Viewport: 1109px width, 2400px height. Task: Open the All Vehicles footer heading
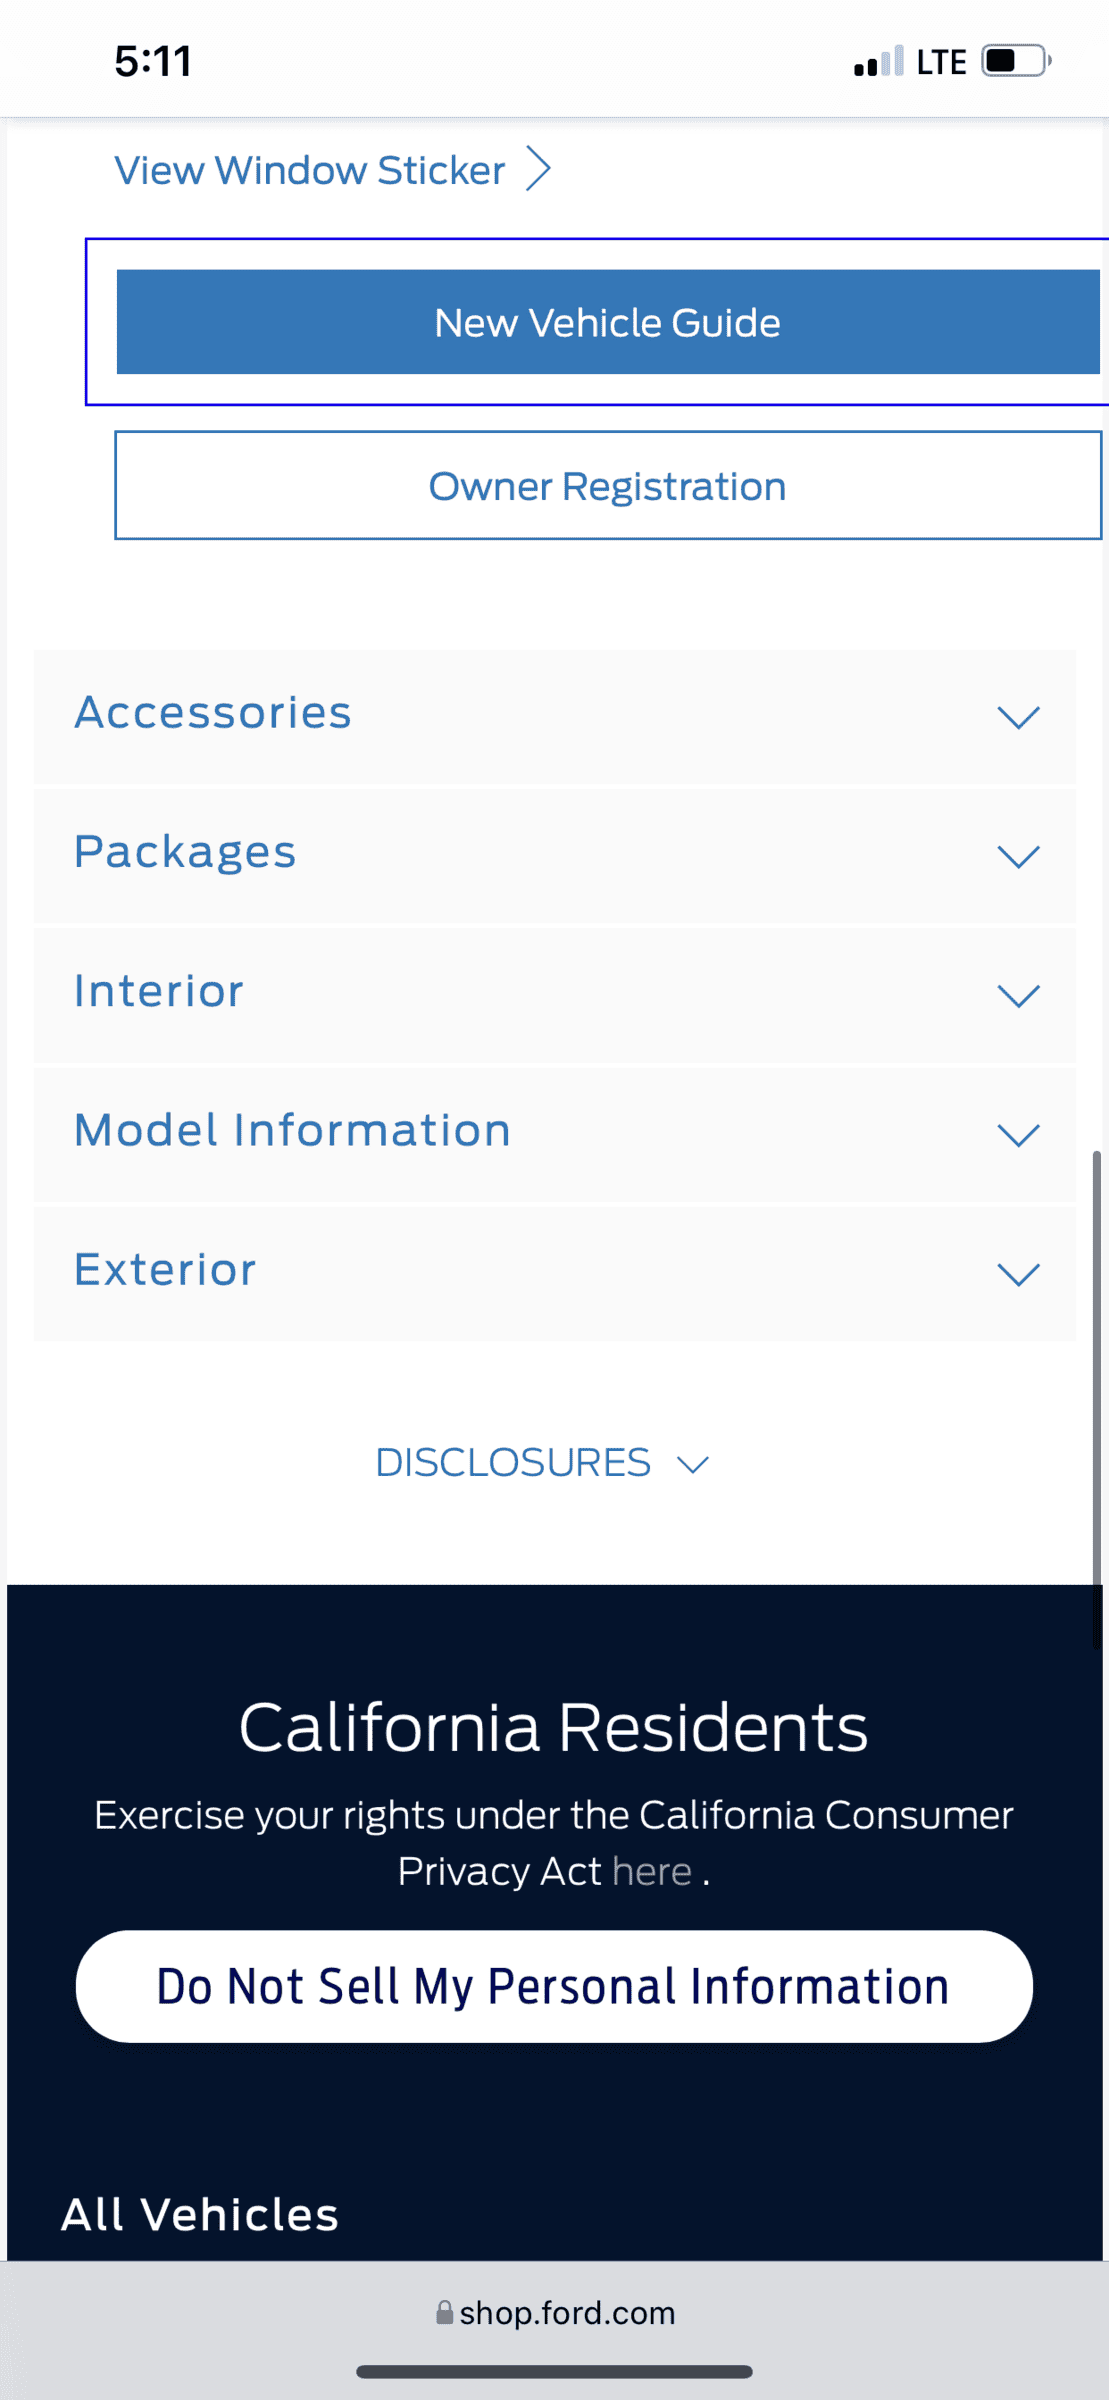point(200,2214)
